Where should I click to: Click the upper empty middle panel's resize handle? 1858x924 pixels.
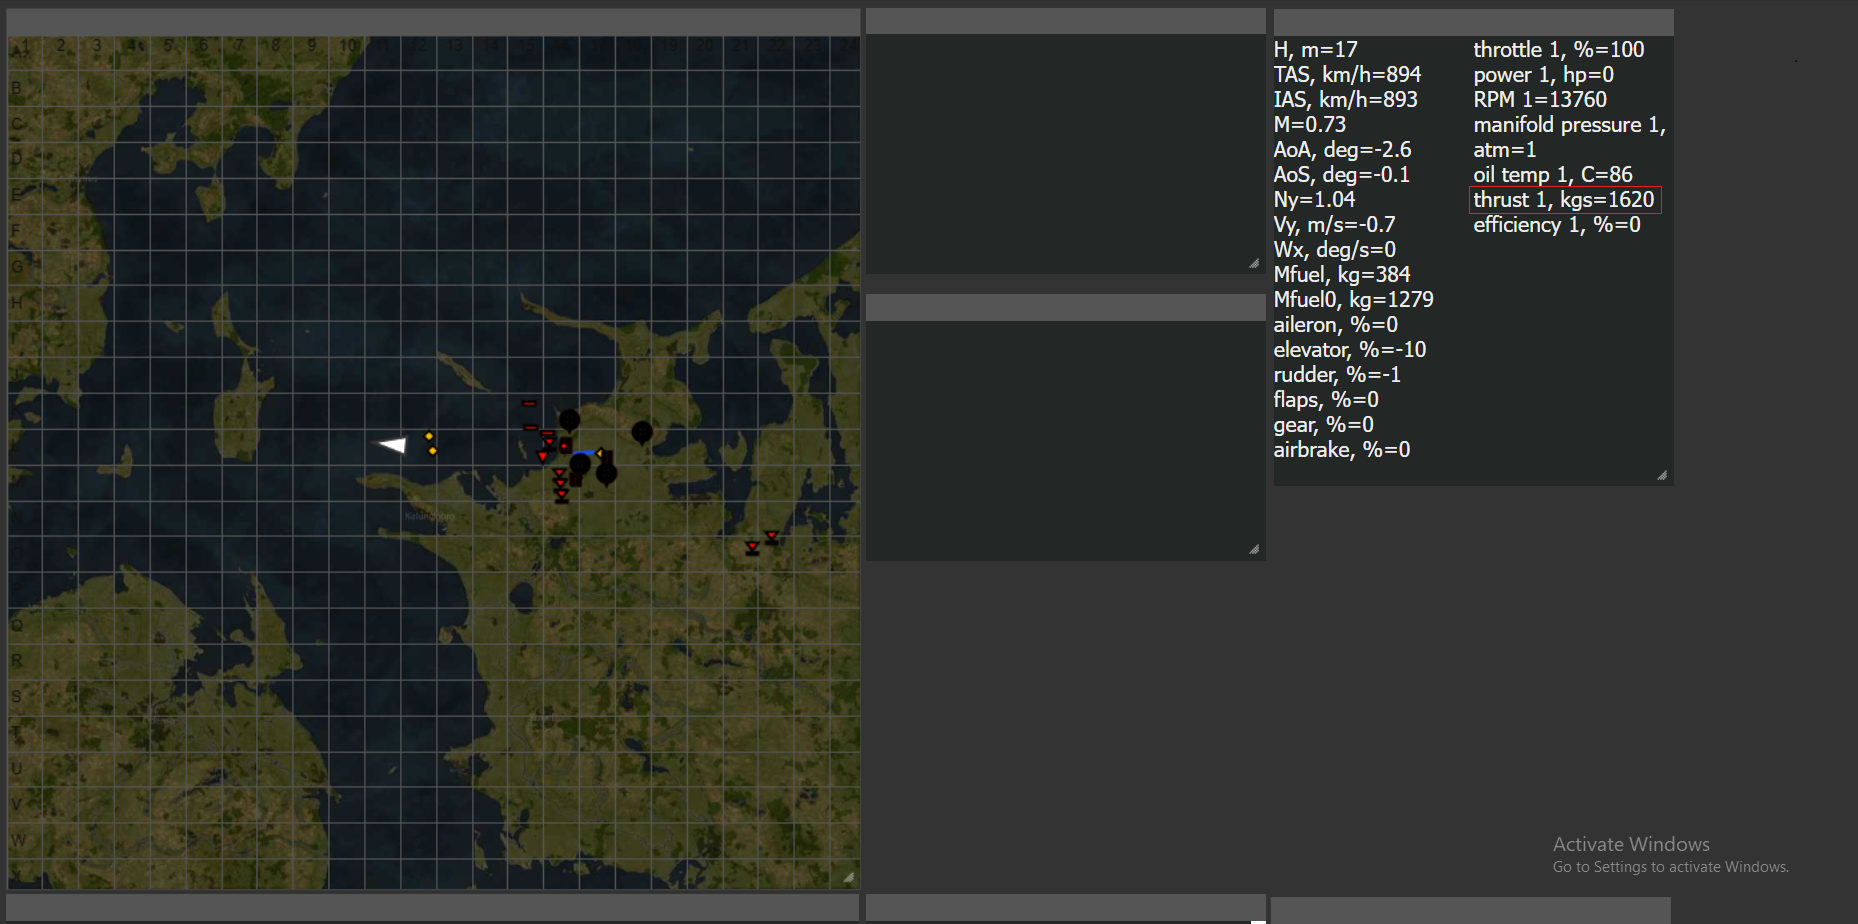1254,263
